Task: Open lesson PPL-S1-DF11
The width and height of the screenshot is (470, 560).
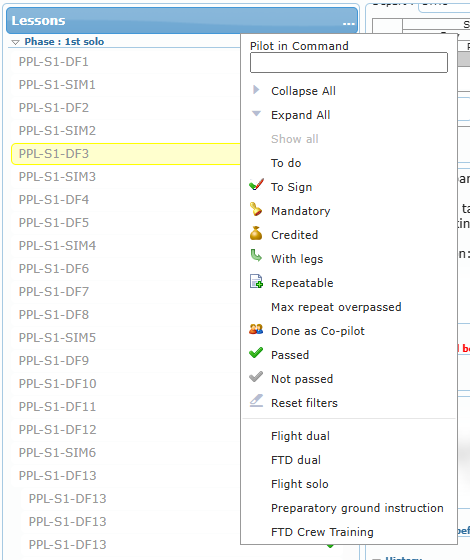Action: click(58, 407)
